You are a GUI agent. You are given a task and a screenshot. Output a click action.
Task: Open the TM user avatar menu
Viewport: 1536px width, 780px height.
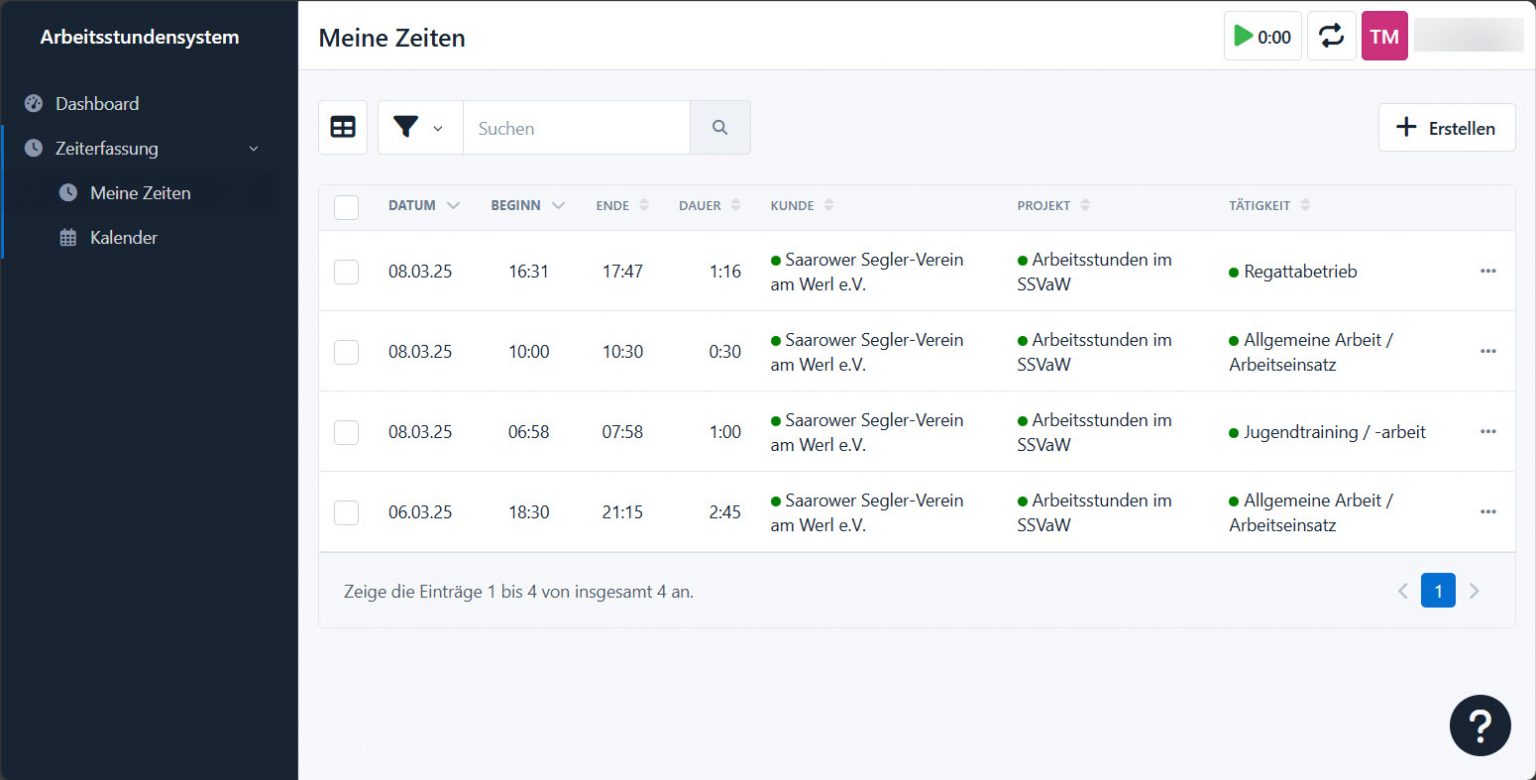(1384, 37)
